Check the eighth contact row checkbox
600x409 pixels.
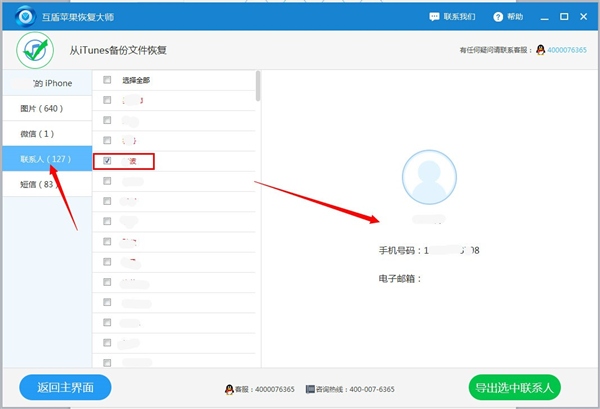tap(107, 241)
